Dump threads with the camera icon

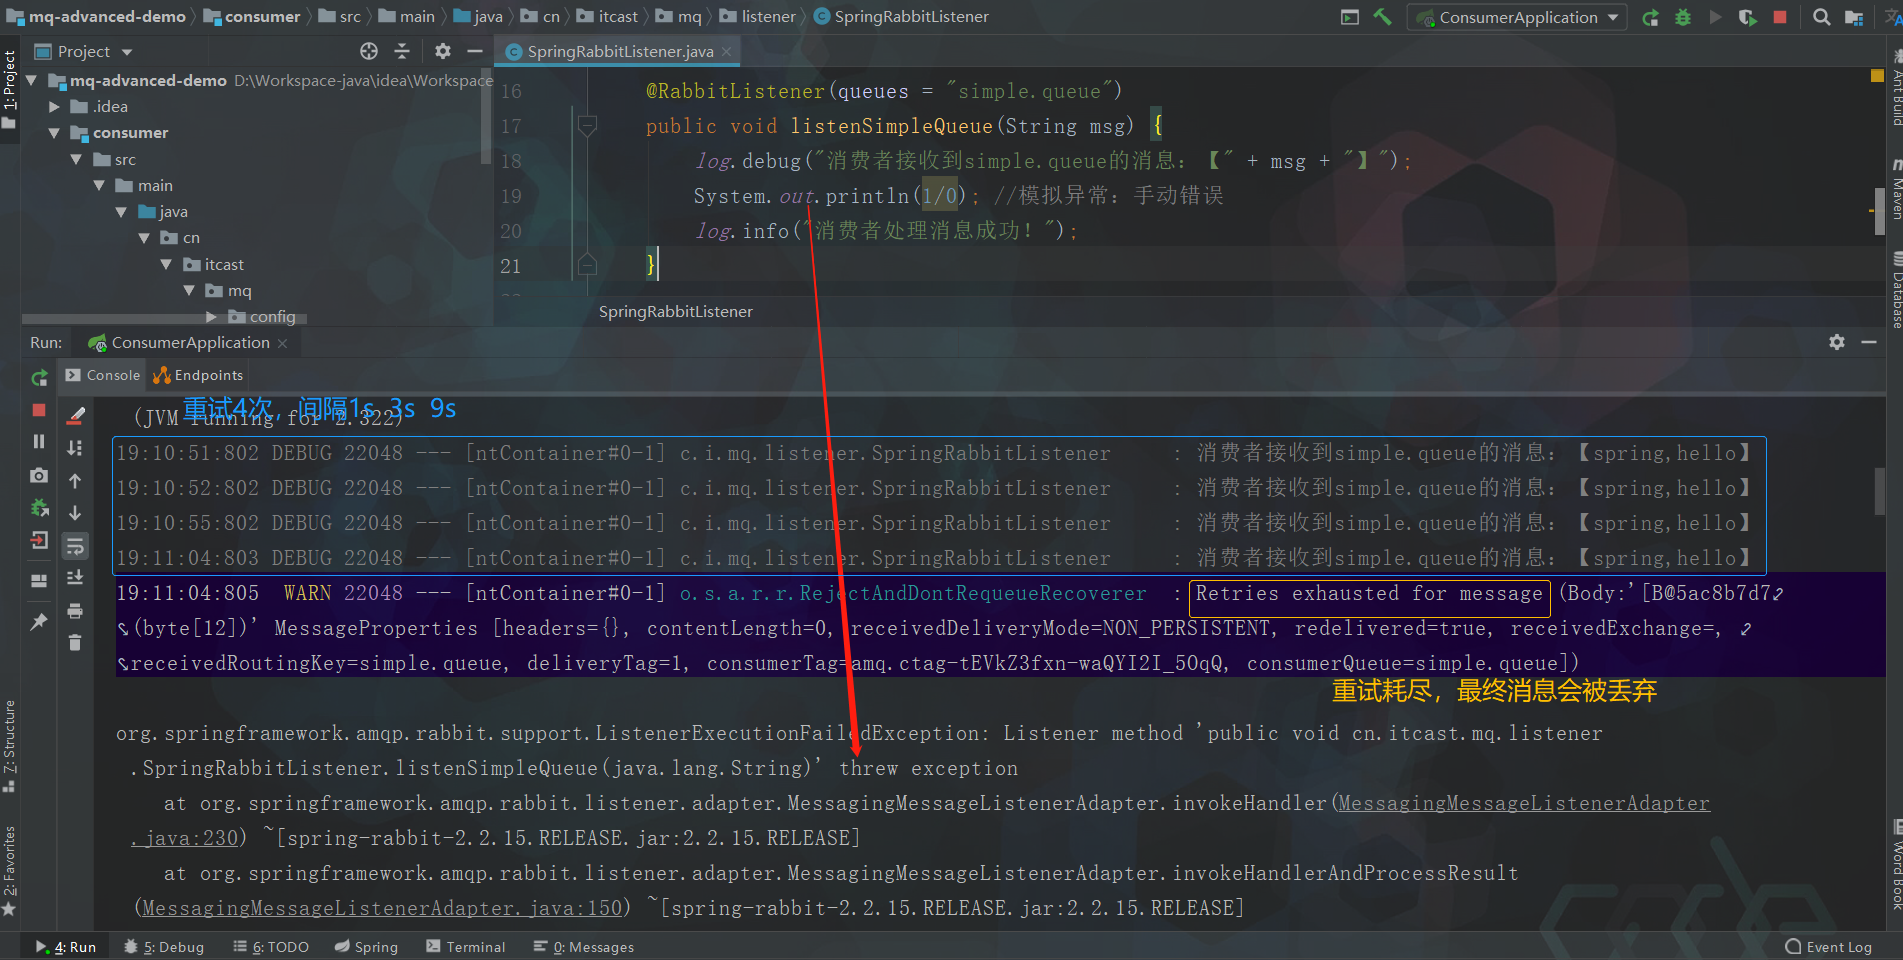click(39, 475)
